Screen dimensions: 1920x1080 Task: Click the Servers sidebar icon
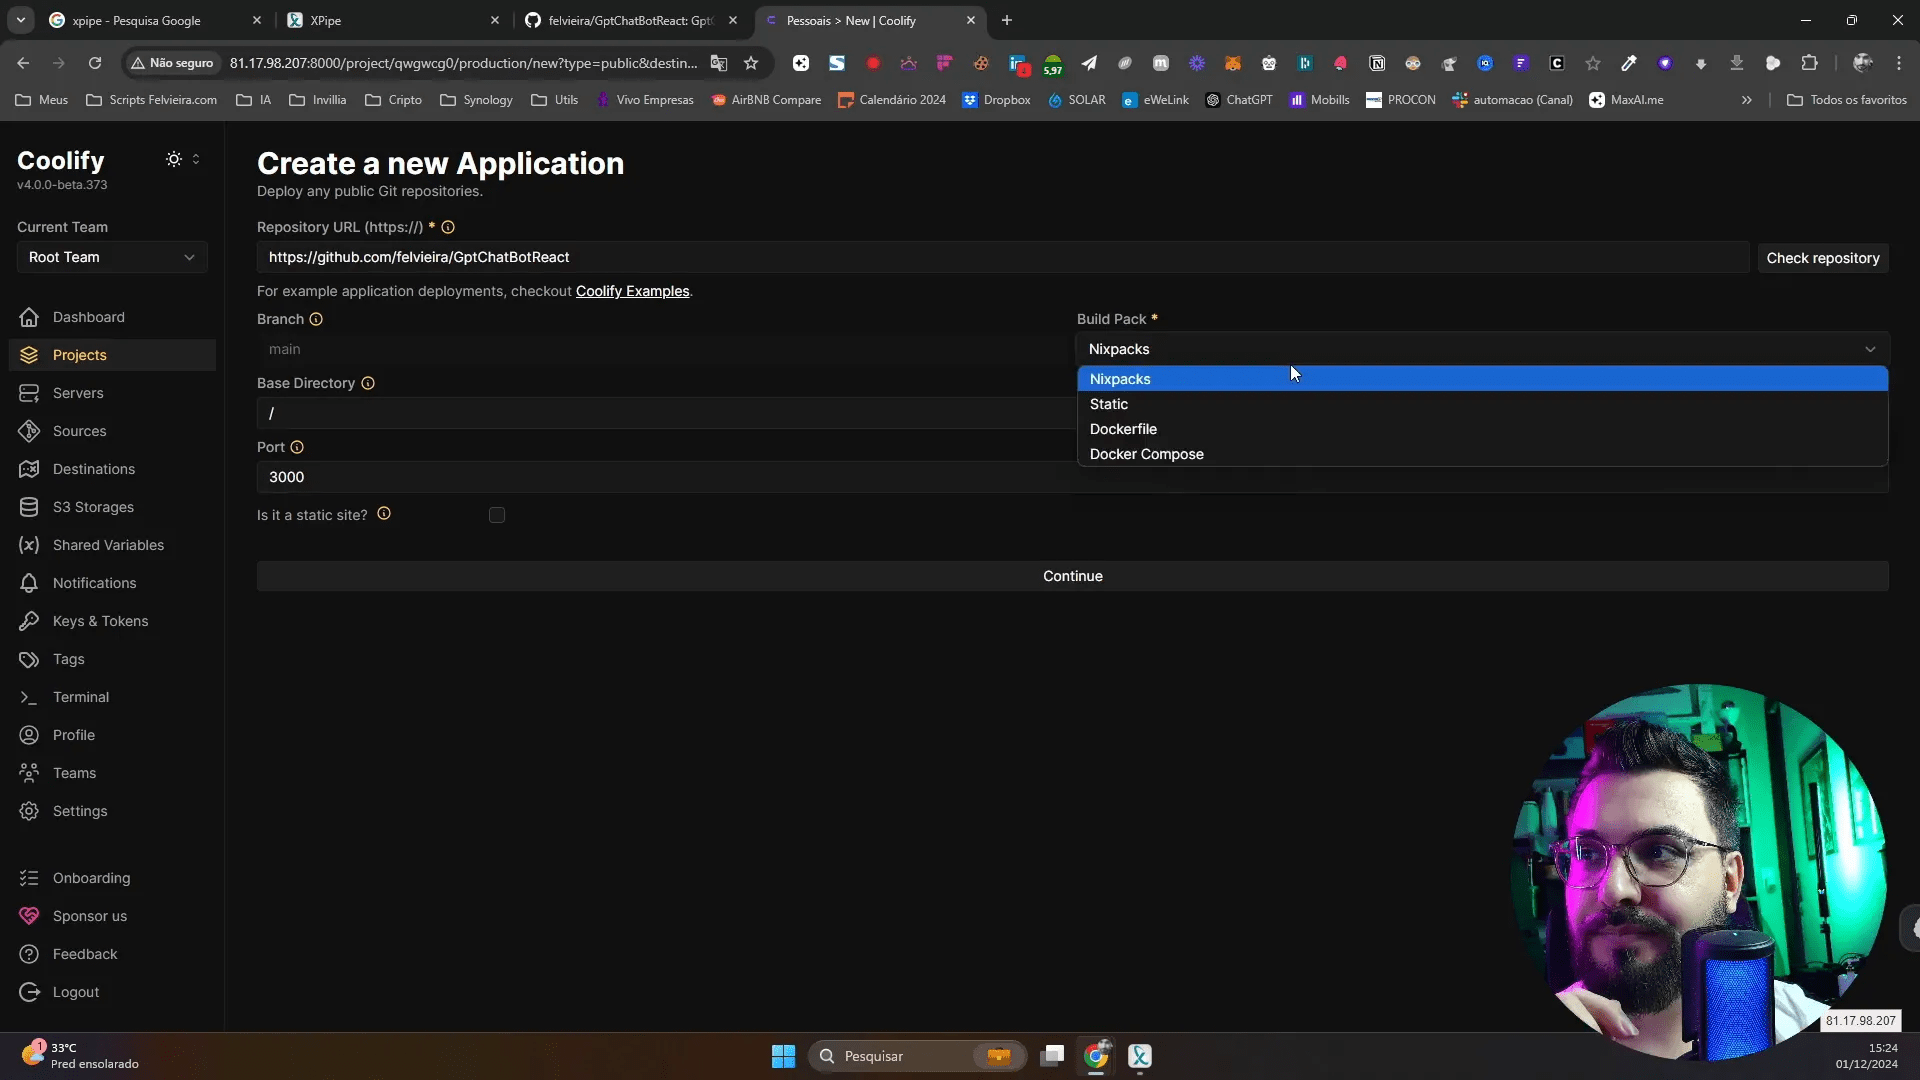(29, 393)
